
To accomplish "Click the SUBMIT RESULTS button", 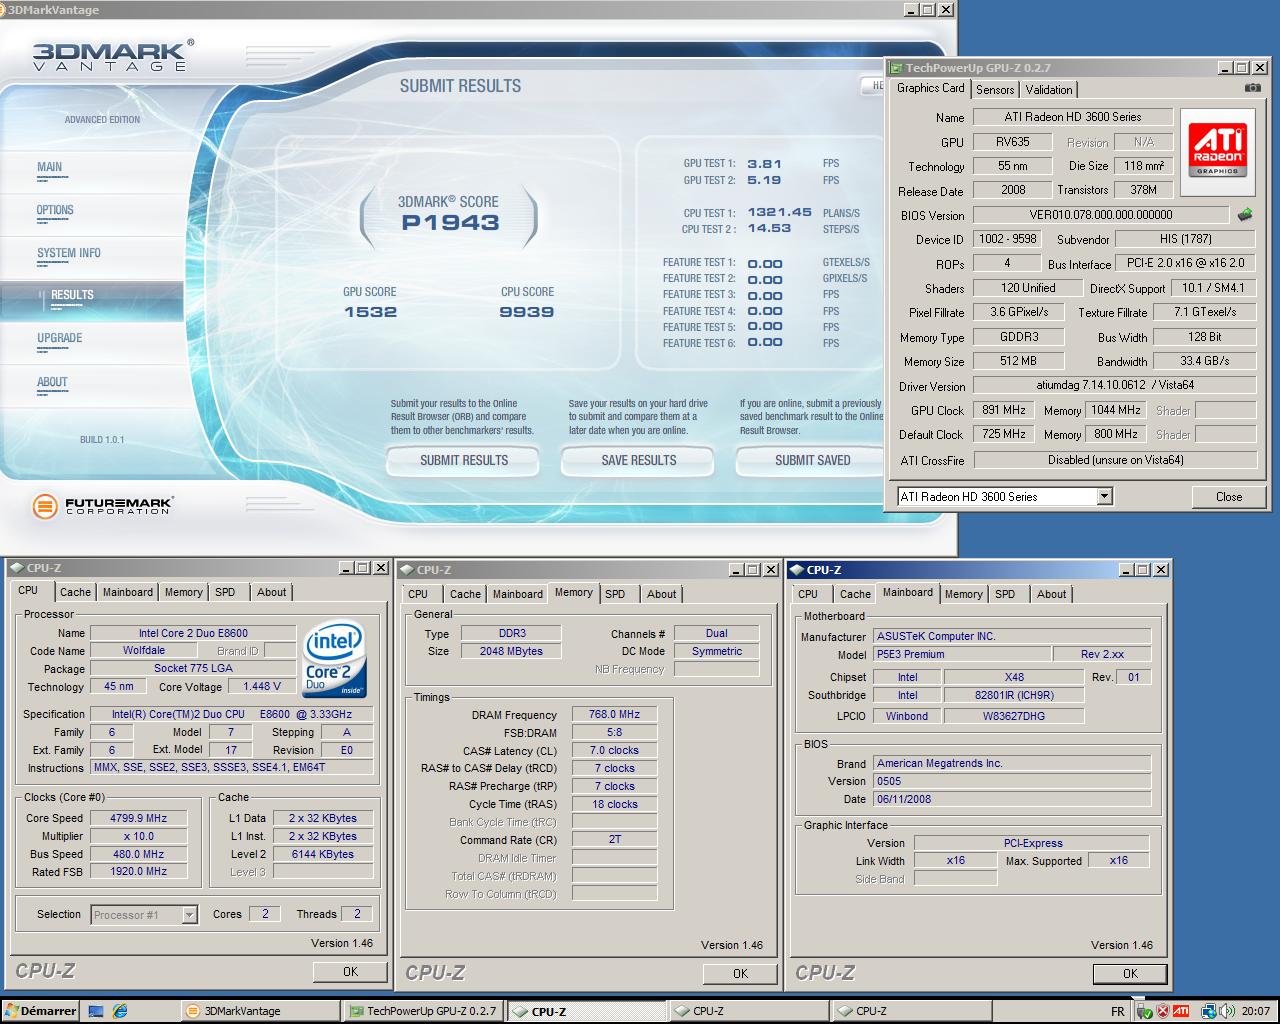I will (464, 460).
